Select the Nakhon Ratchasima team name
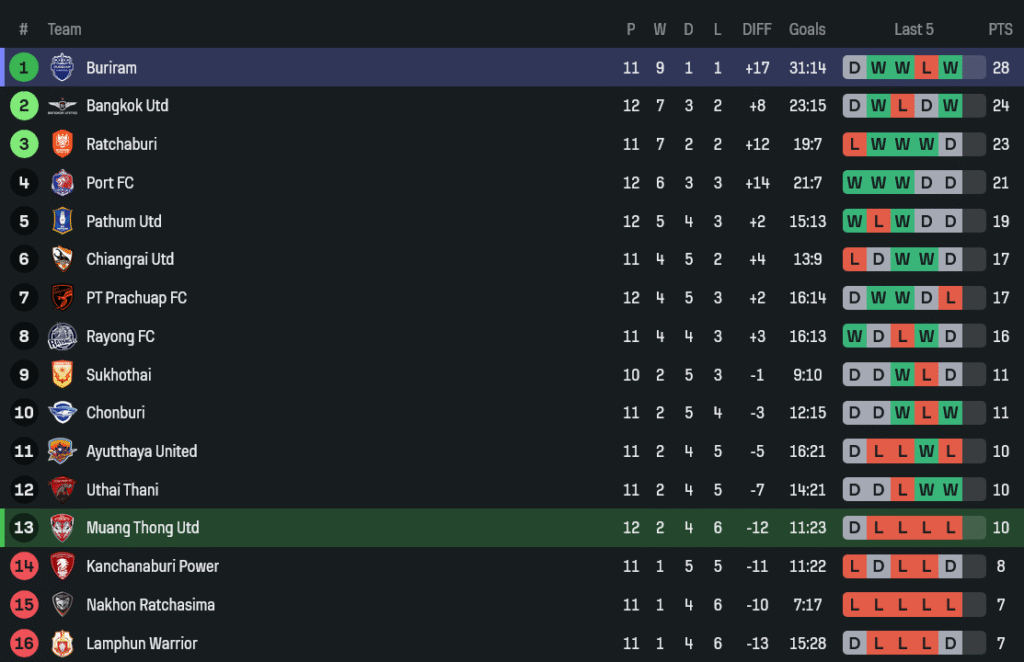Image resolution: width=1024 pixels, height=662 pixels. tap(150, 605)
